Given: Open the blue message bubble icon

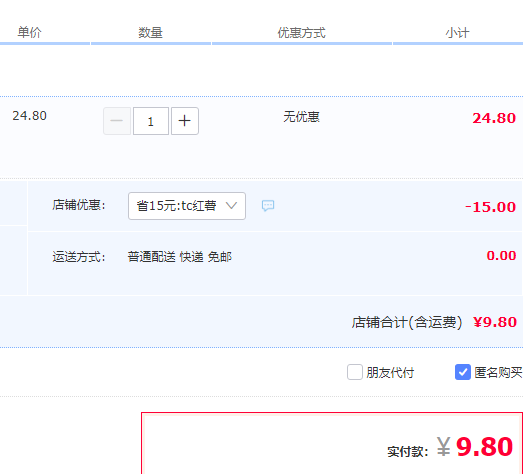Looking at the screenshot, I should click(x=268, y=205).
